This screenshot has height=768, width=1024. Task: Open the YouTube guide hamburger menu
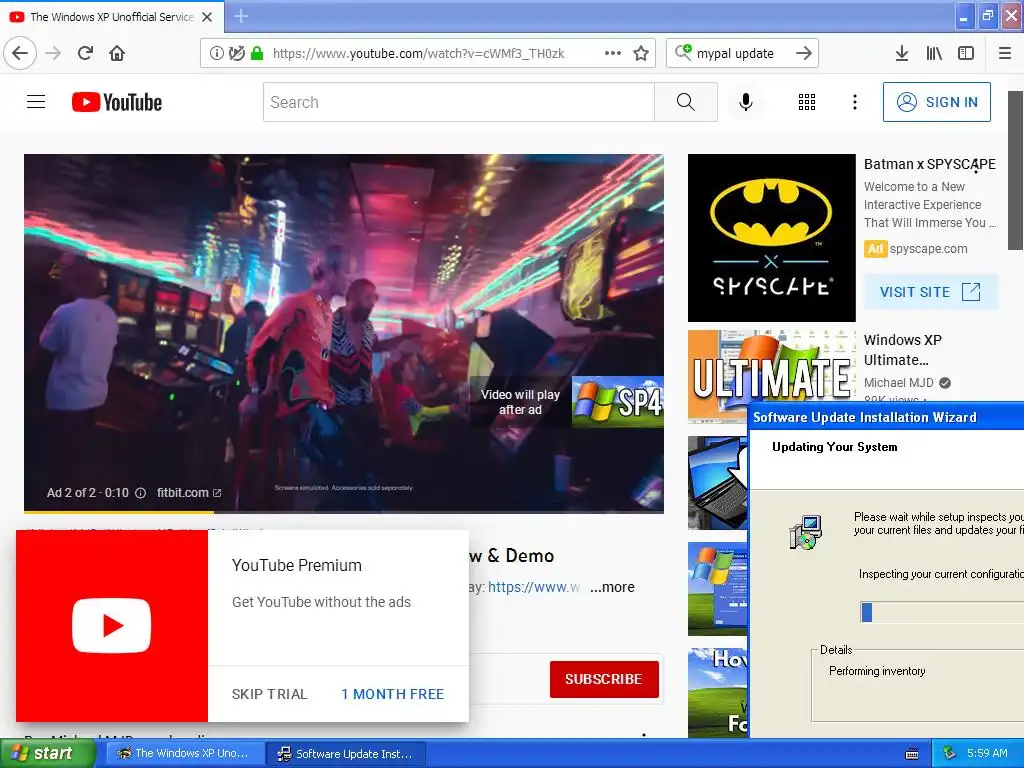pyautogui.click(x=36, y=102)
